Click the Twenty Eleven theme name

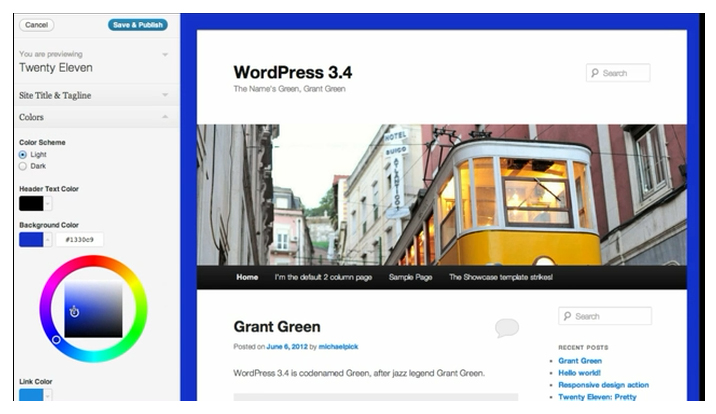pos(56,68)
